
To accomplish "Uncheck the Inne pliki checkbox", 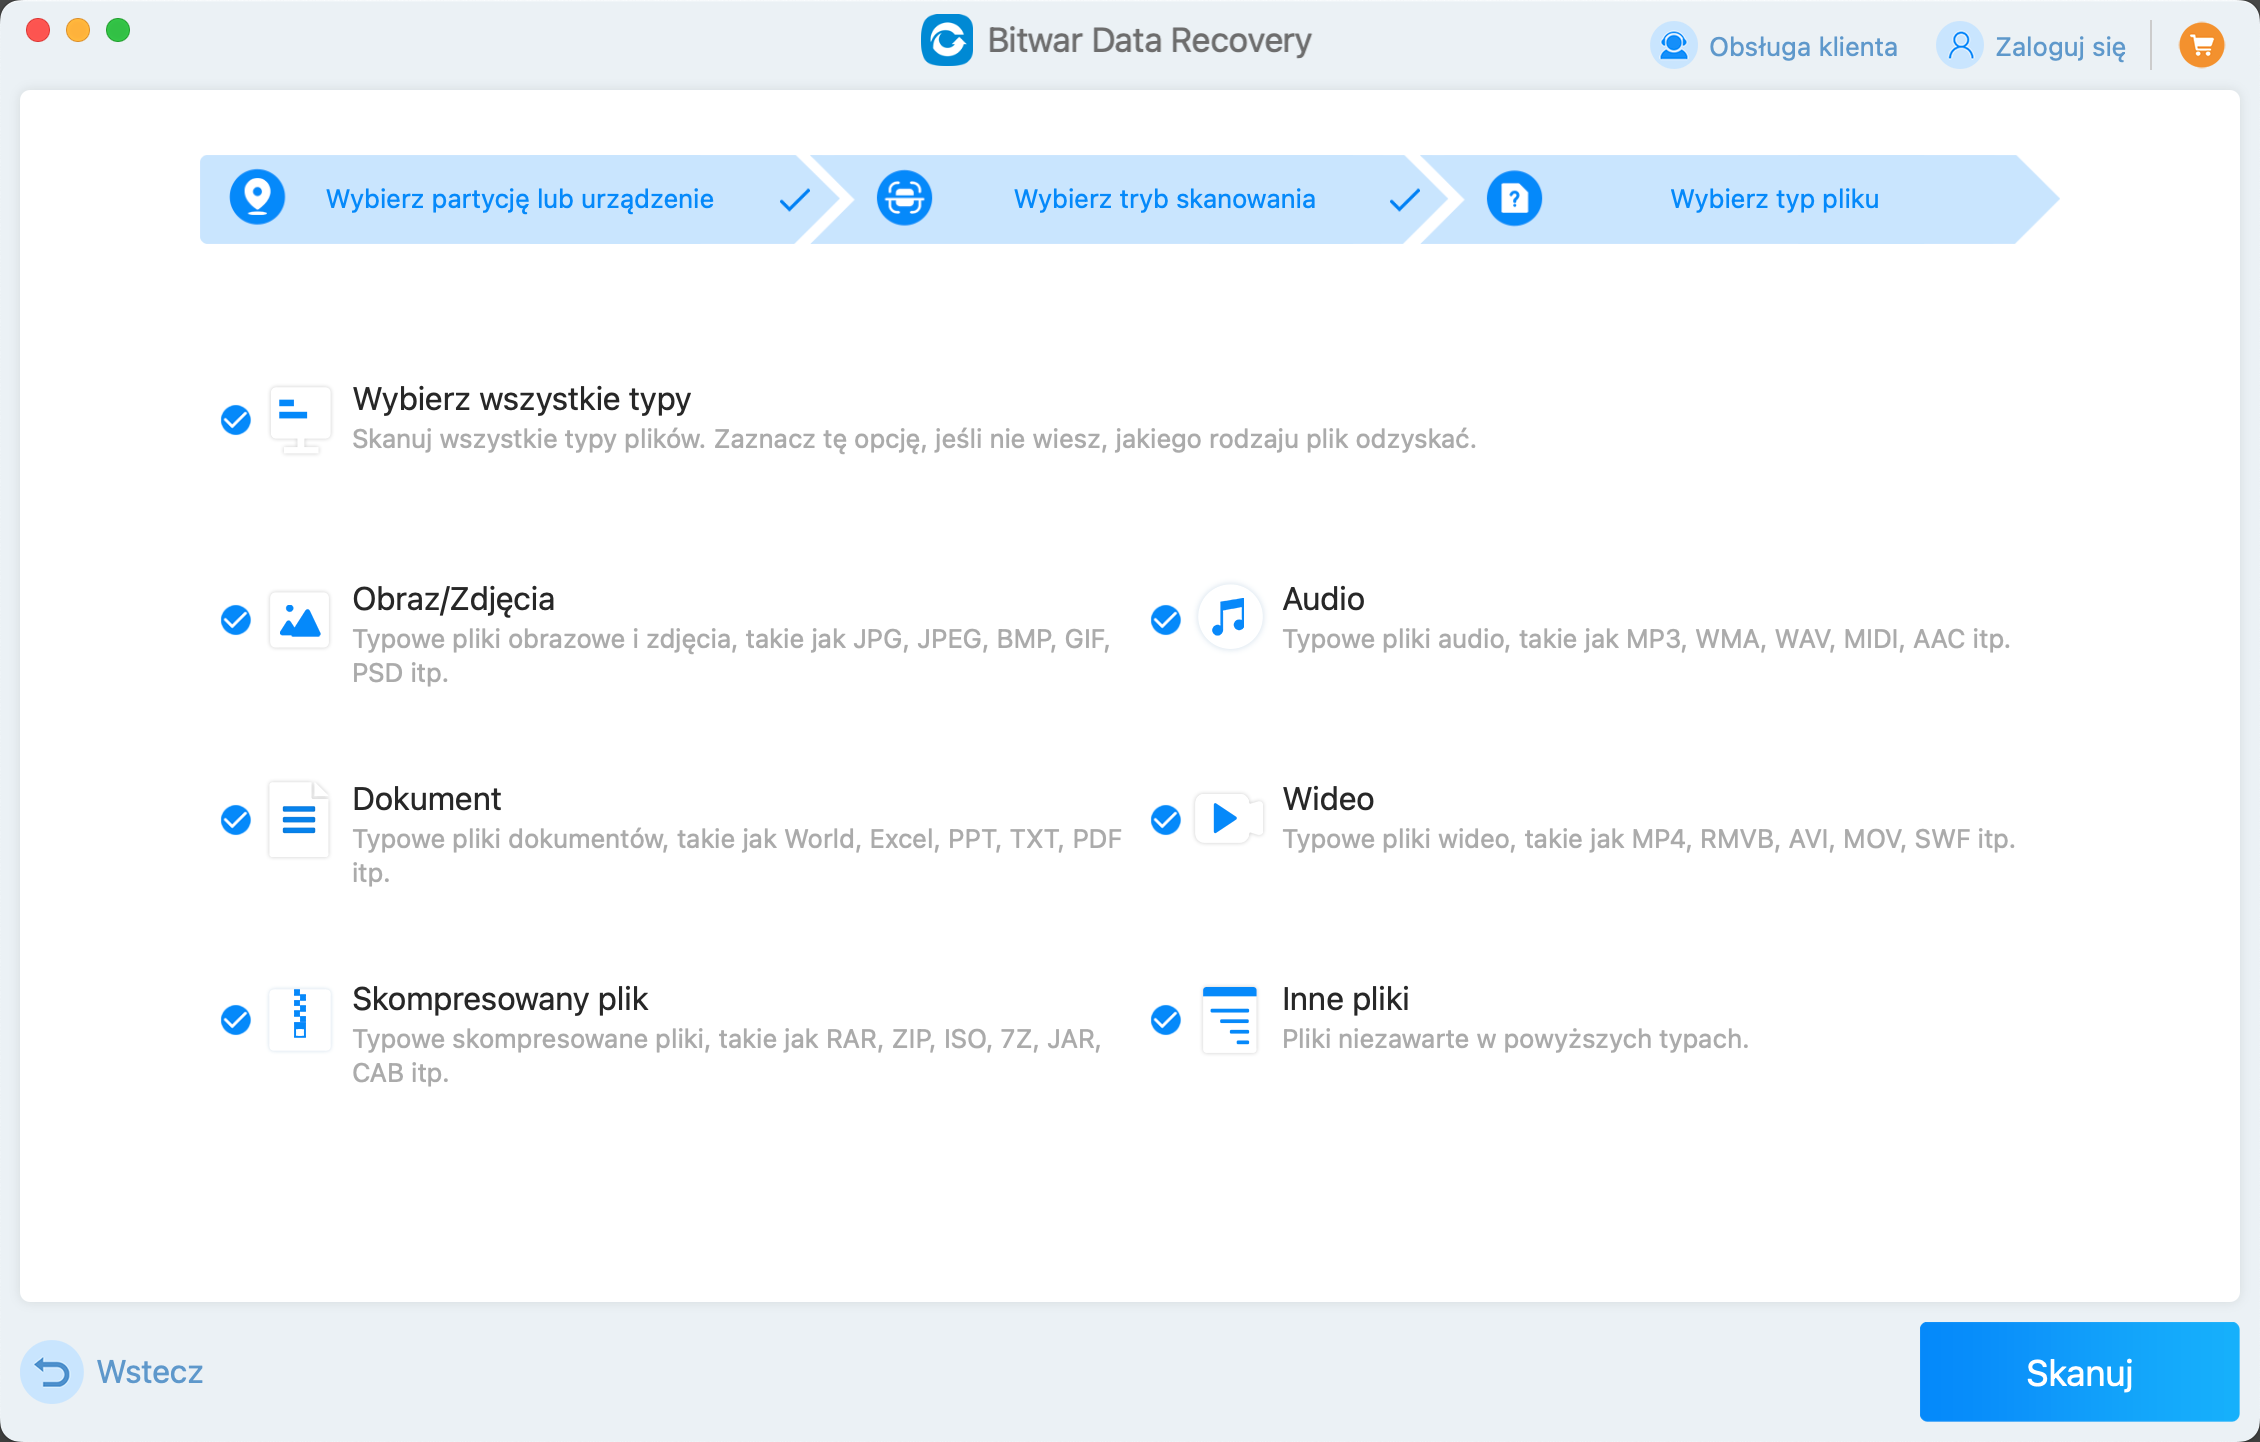I will (x=1166, y=1020).
